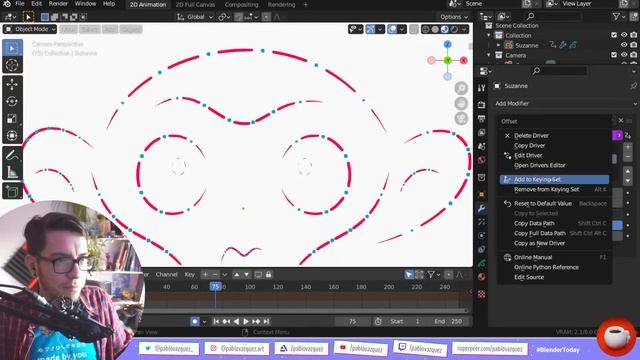Jump to the timeline start frame
Viewport: 640px width, 360px height.
pyautogui.click(x=216, y=322)
